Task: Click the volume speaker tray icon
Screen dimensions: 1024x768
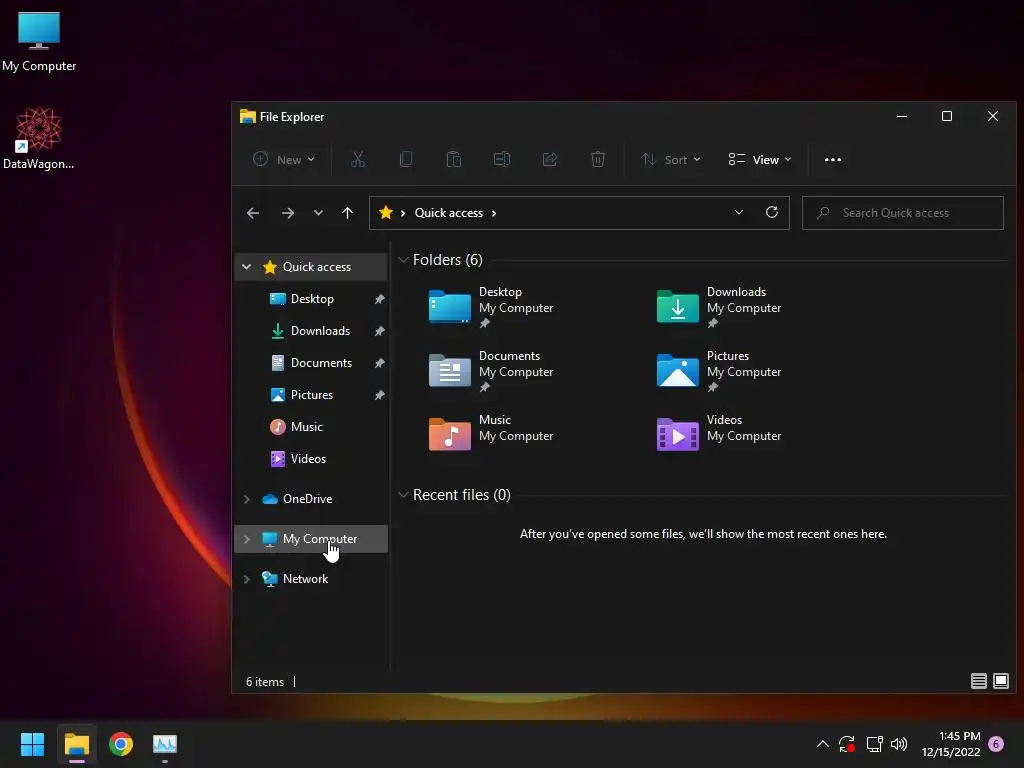Action: click(899, 744)
